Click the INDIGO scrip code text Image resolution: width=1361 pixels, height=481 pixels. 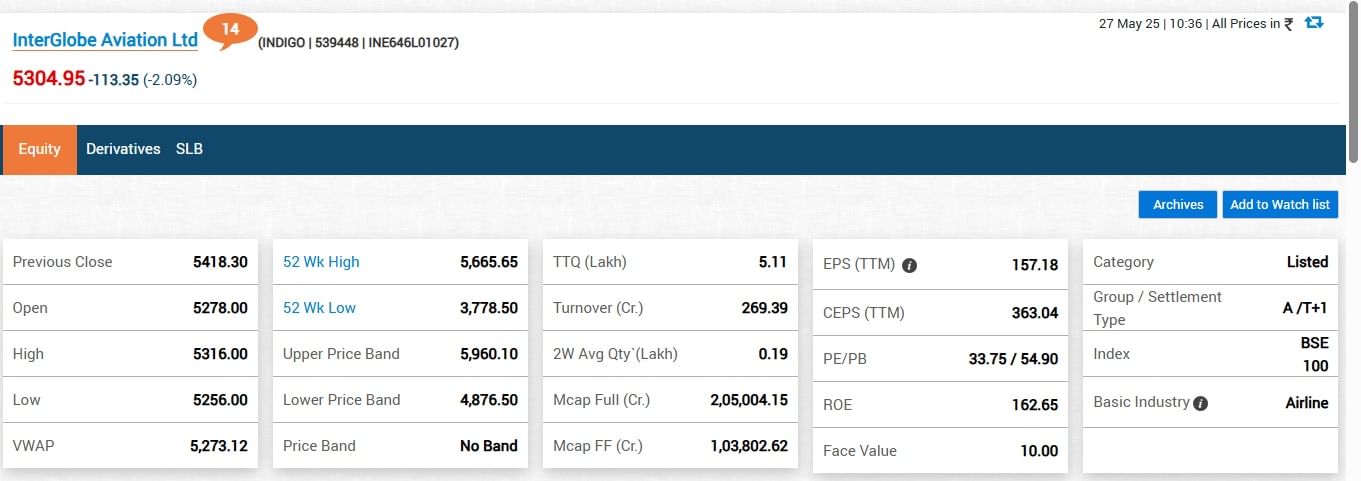point(284,43)
